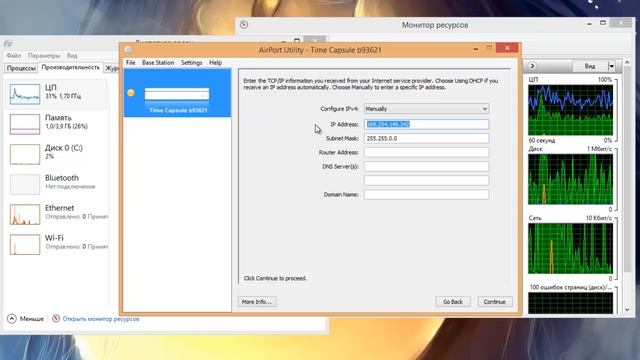Click the Subnet Mask field
The height and width of the screenshot is (360, 640).
(427, 138)
